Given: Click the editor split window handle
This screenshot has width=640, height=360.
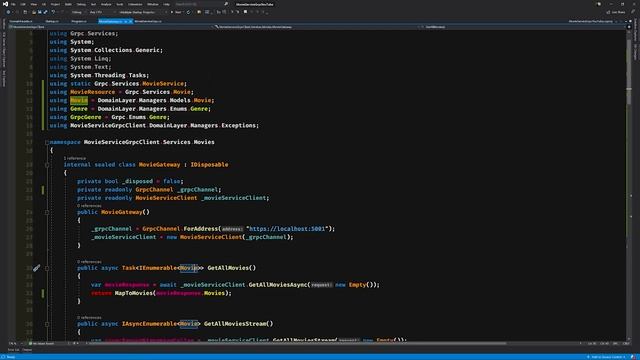Looking at the screenshot, I should pyautogui.click(x=629, y=27).
